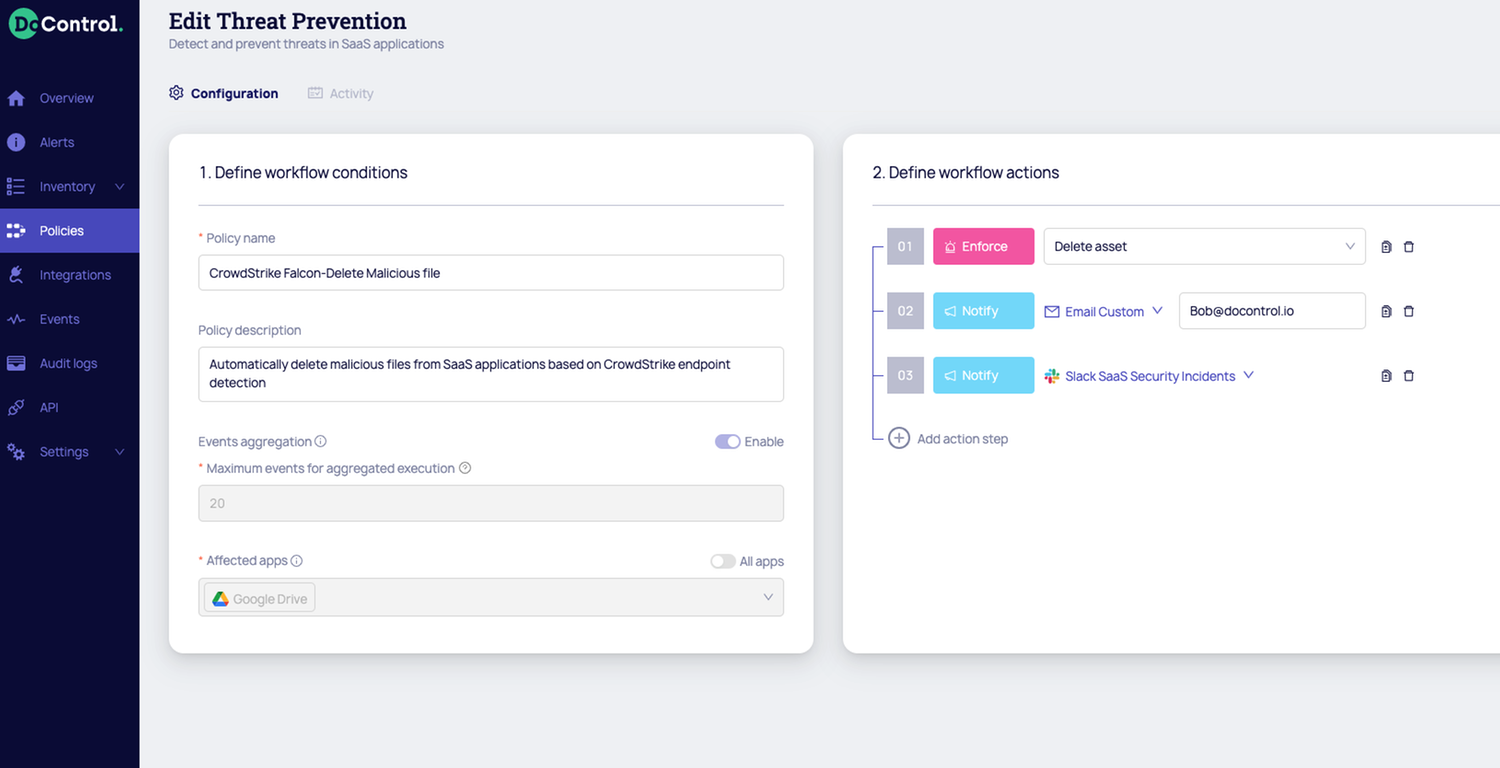Open the Overview page from the sidebar

(x=64, y=97)
